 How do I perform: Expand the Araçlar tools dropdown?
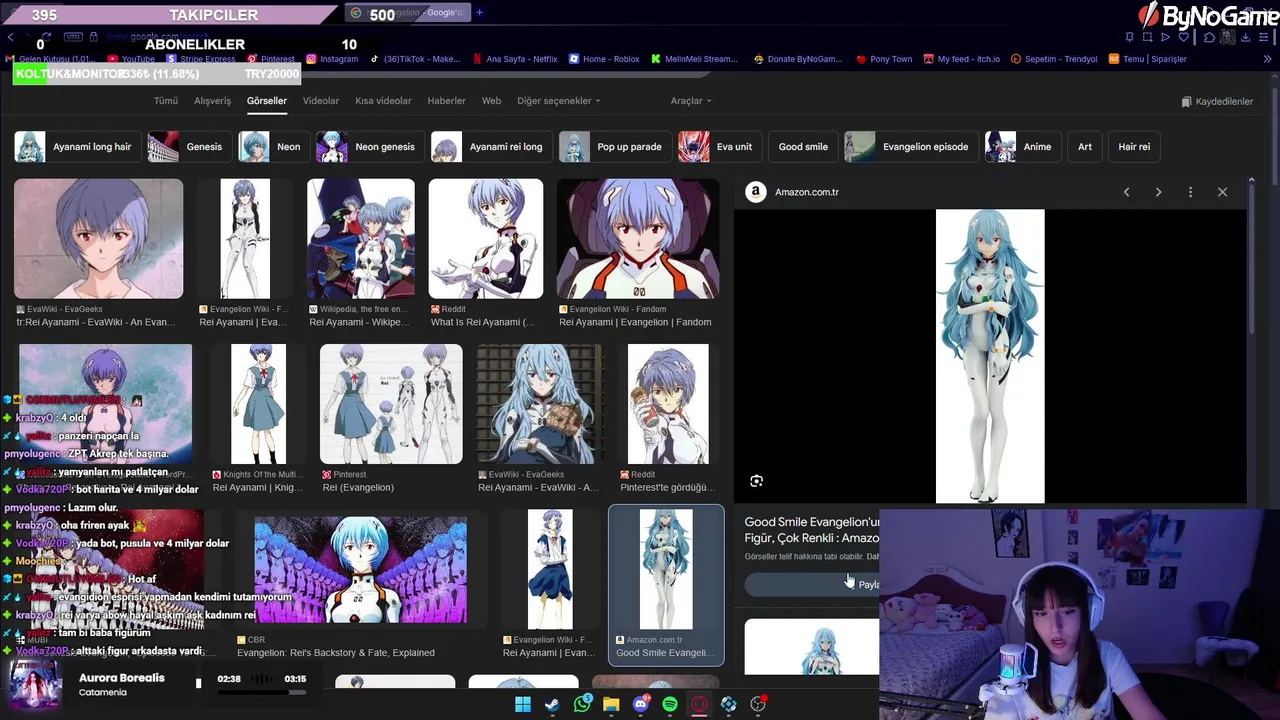tap(691, 101)
